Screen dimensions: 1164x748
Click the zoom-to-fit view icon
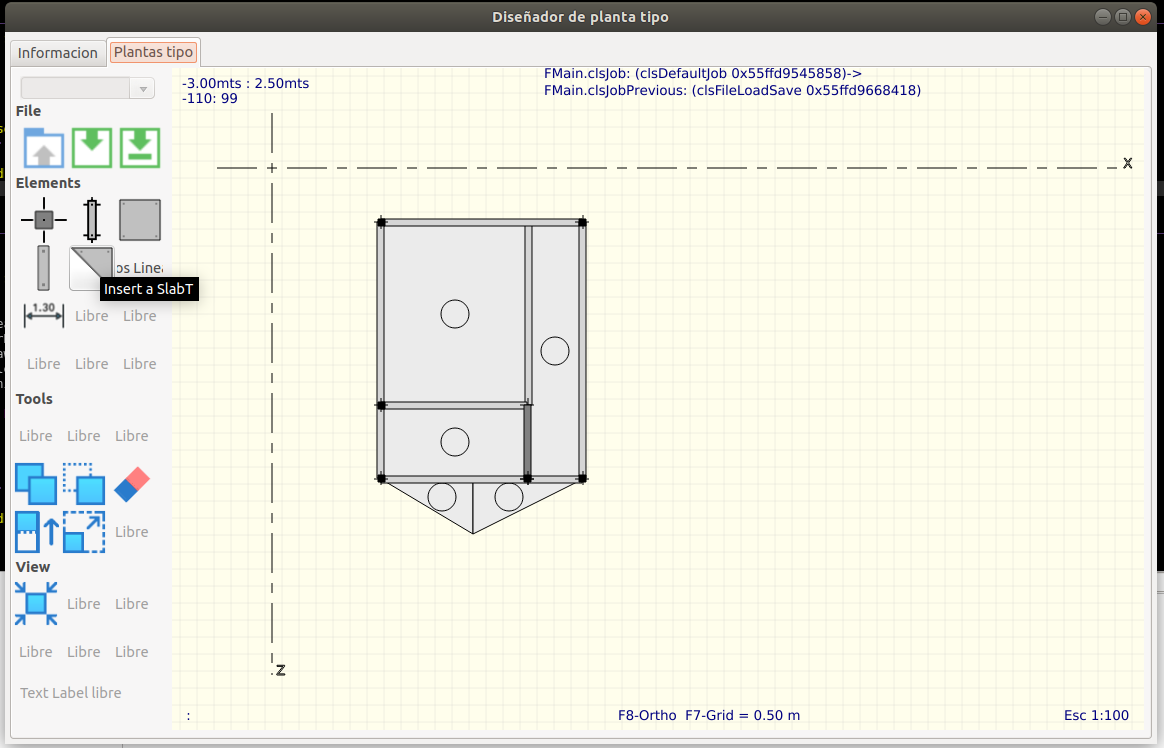36,604
